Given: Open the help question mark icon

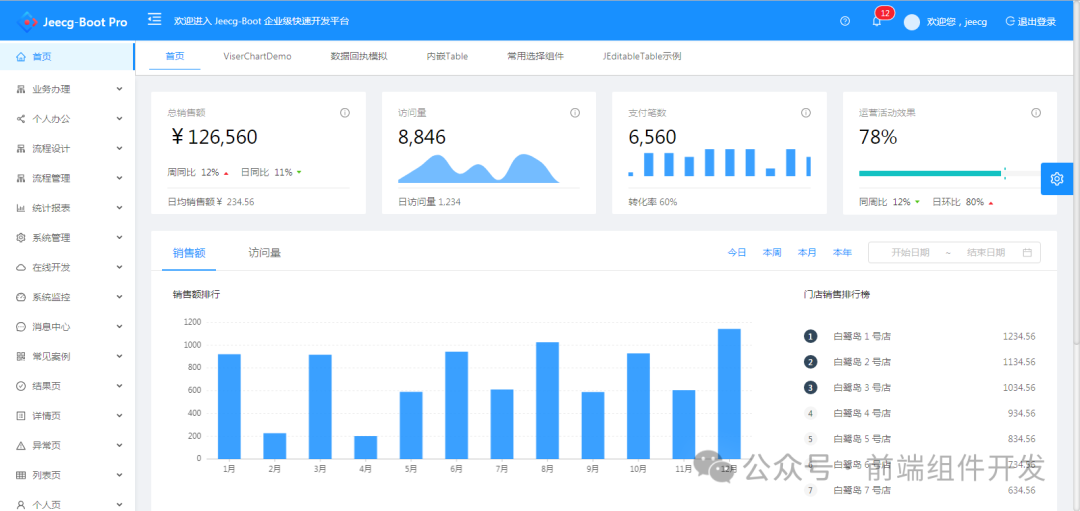Looking at the screenshot, I should pyautogui.click(x=845, y=21).
